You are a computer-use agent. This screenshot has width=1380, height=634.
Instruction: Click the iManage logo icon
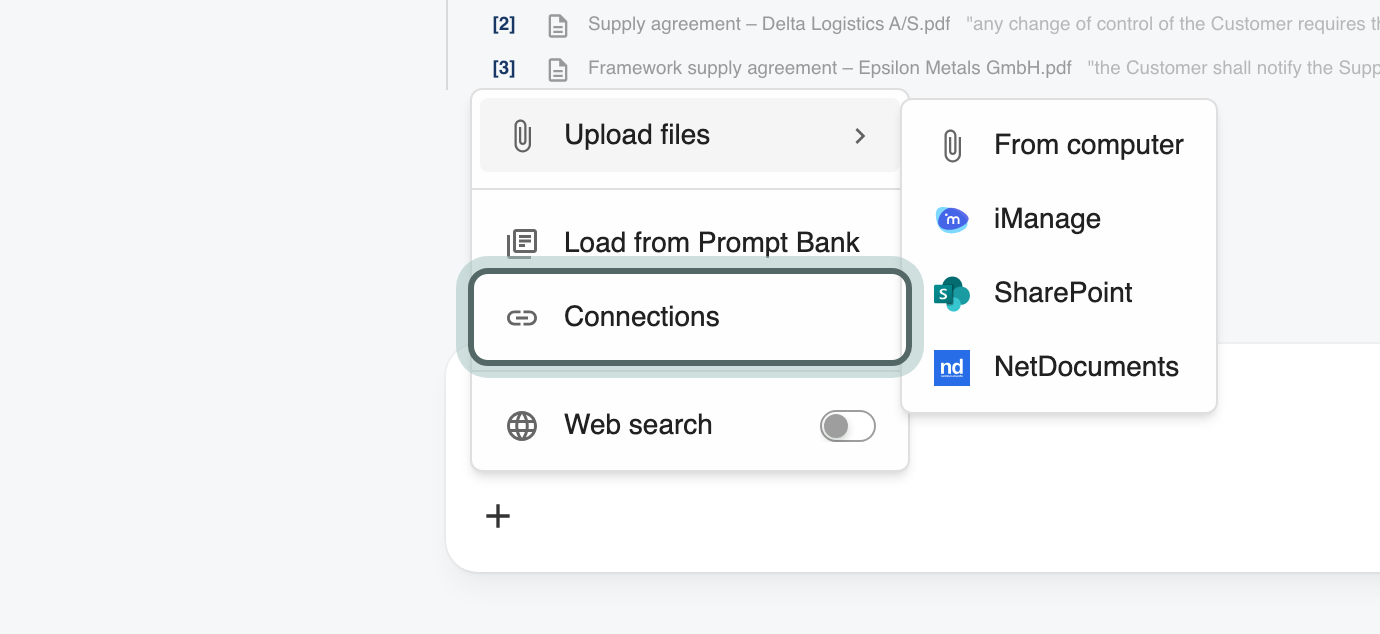point(952,219)
